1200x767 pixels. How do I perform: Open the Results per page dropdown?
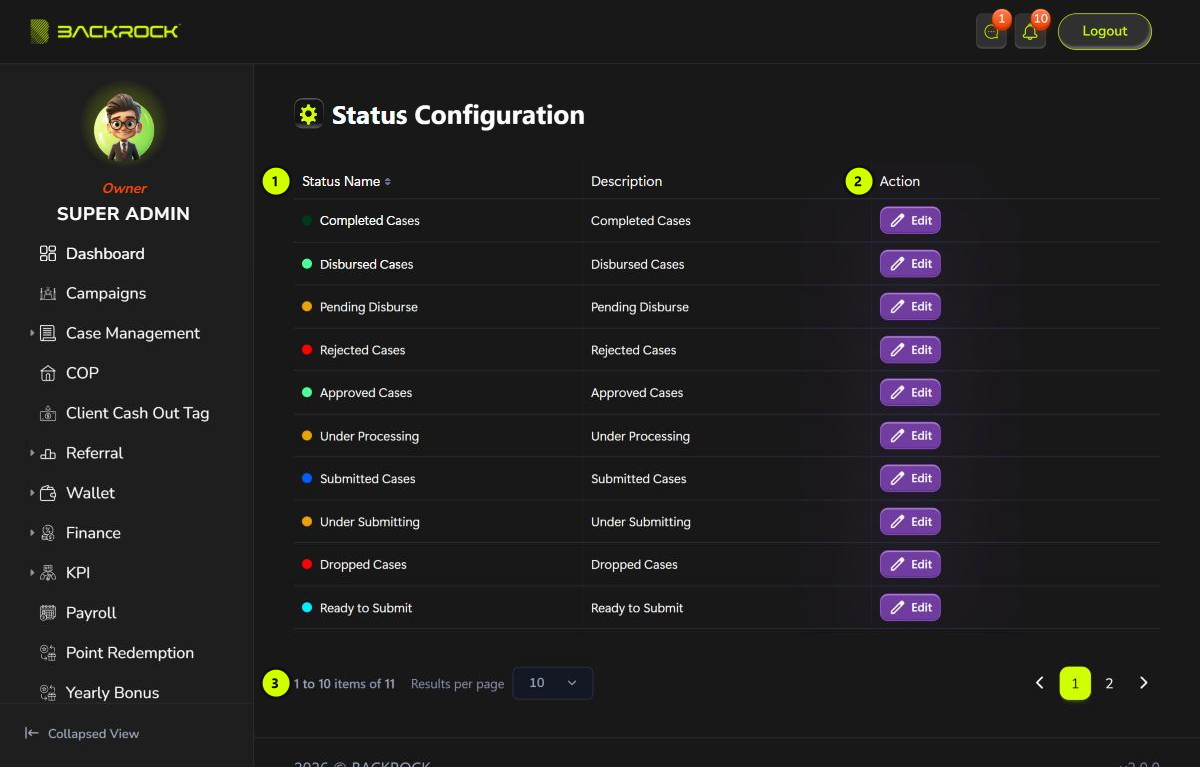click(553, 683)
